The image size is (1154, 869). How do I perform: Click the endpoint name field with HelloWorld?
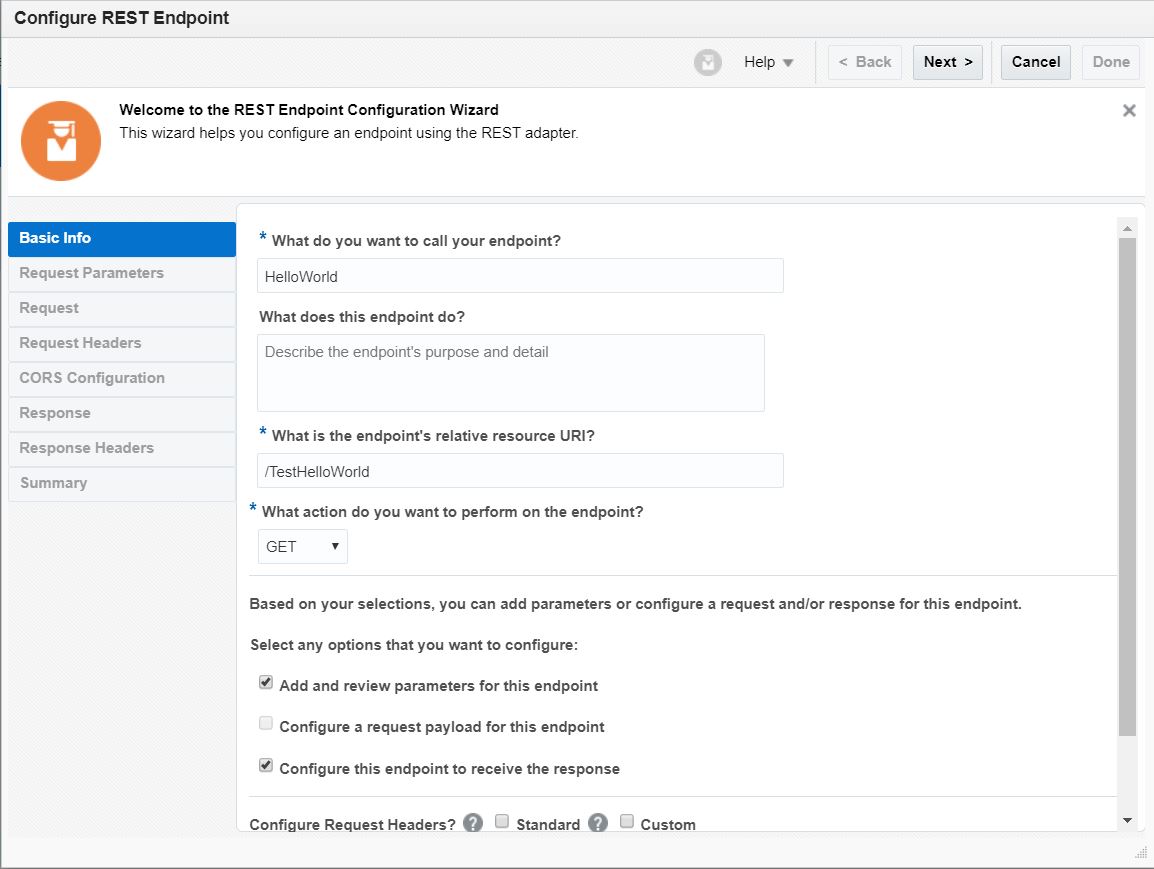pos(520,276)
